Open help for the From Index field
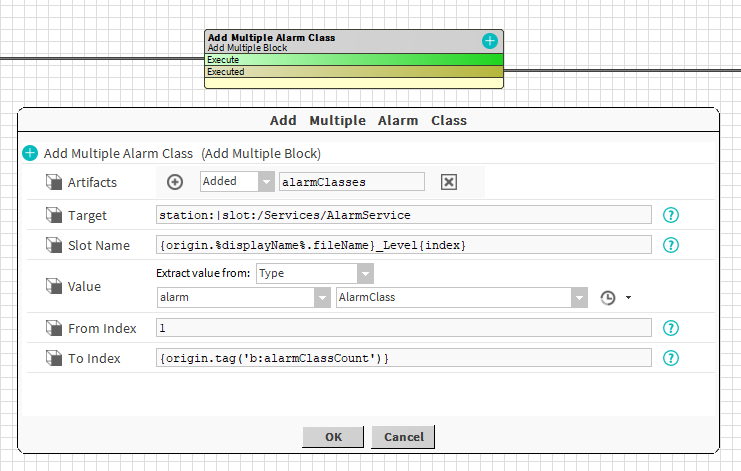The image size is (741, 471). [671, 328]
